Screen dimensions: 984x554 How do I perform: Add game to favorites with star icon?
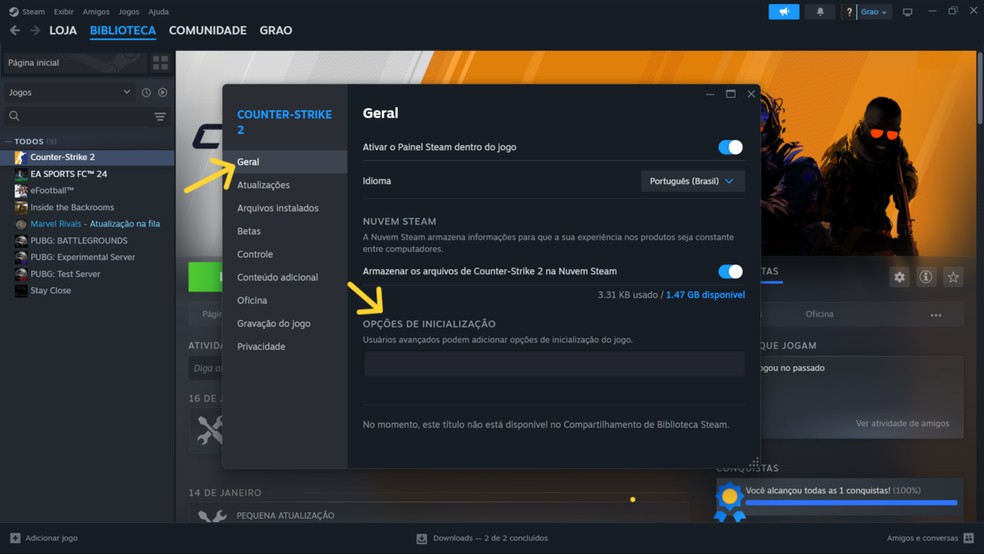953,277
